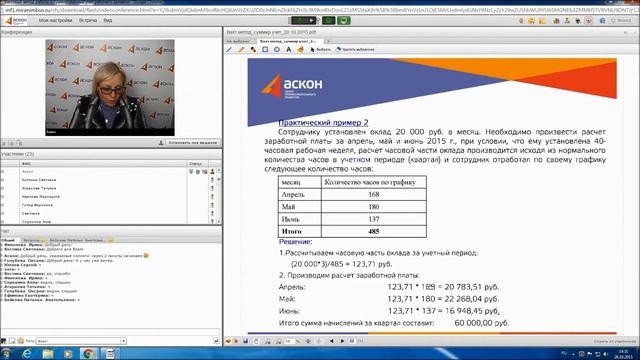The height and width of the screenshot is (360, 640).
Task: Open media player from taskbar
Action: tap(68, 353)
